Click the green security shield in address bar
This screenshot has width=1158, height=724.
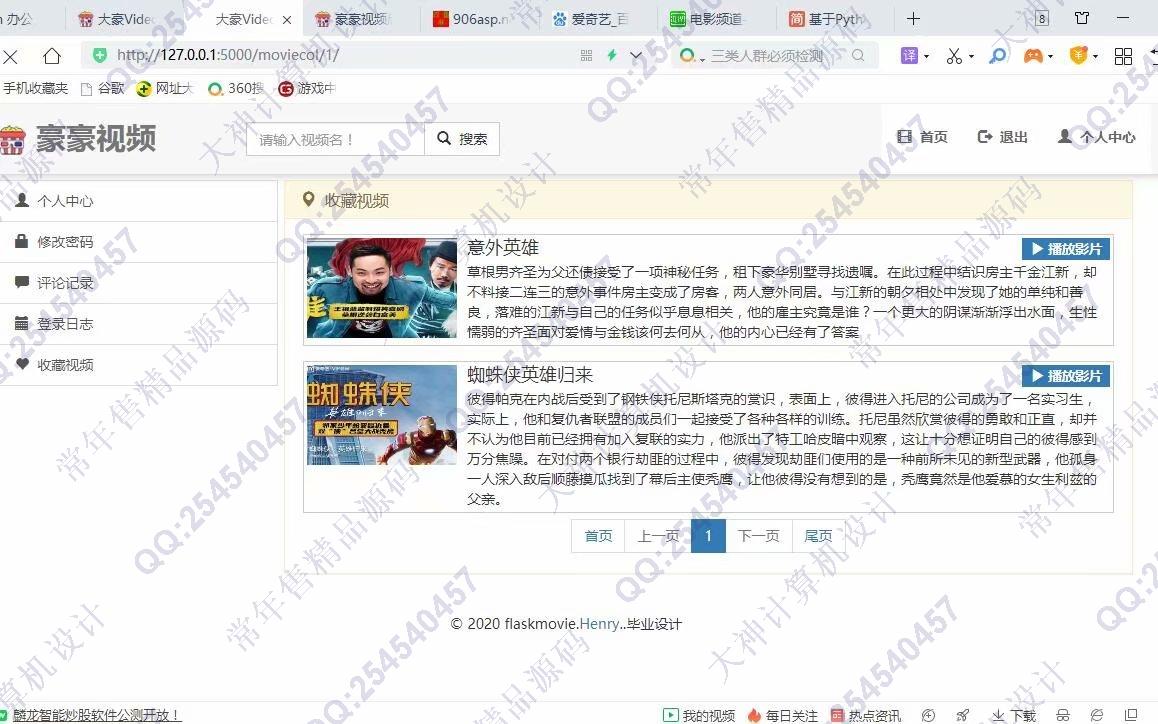(100, 55)
